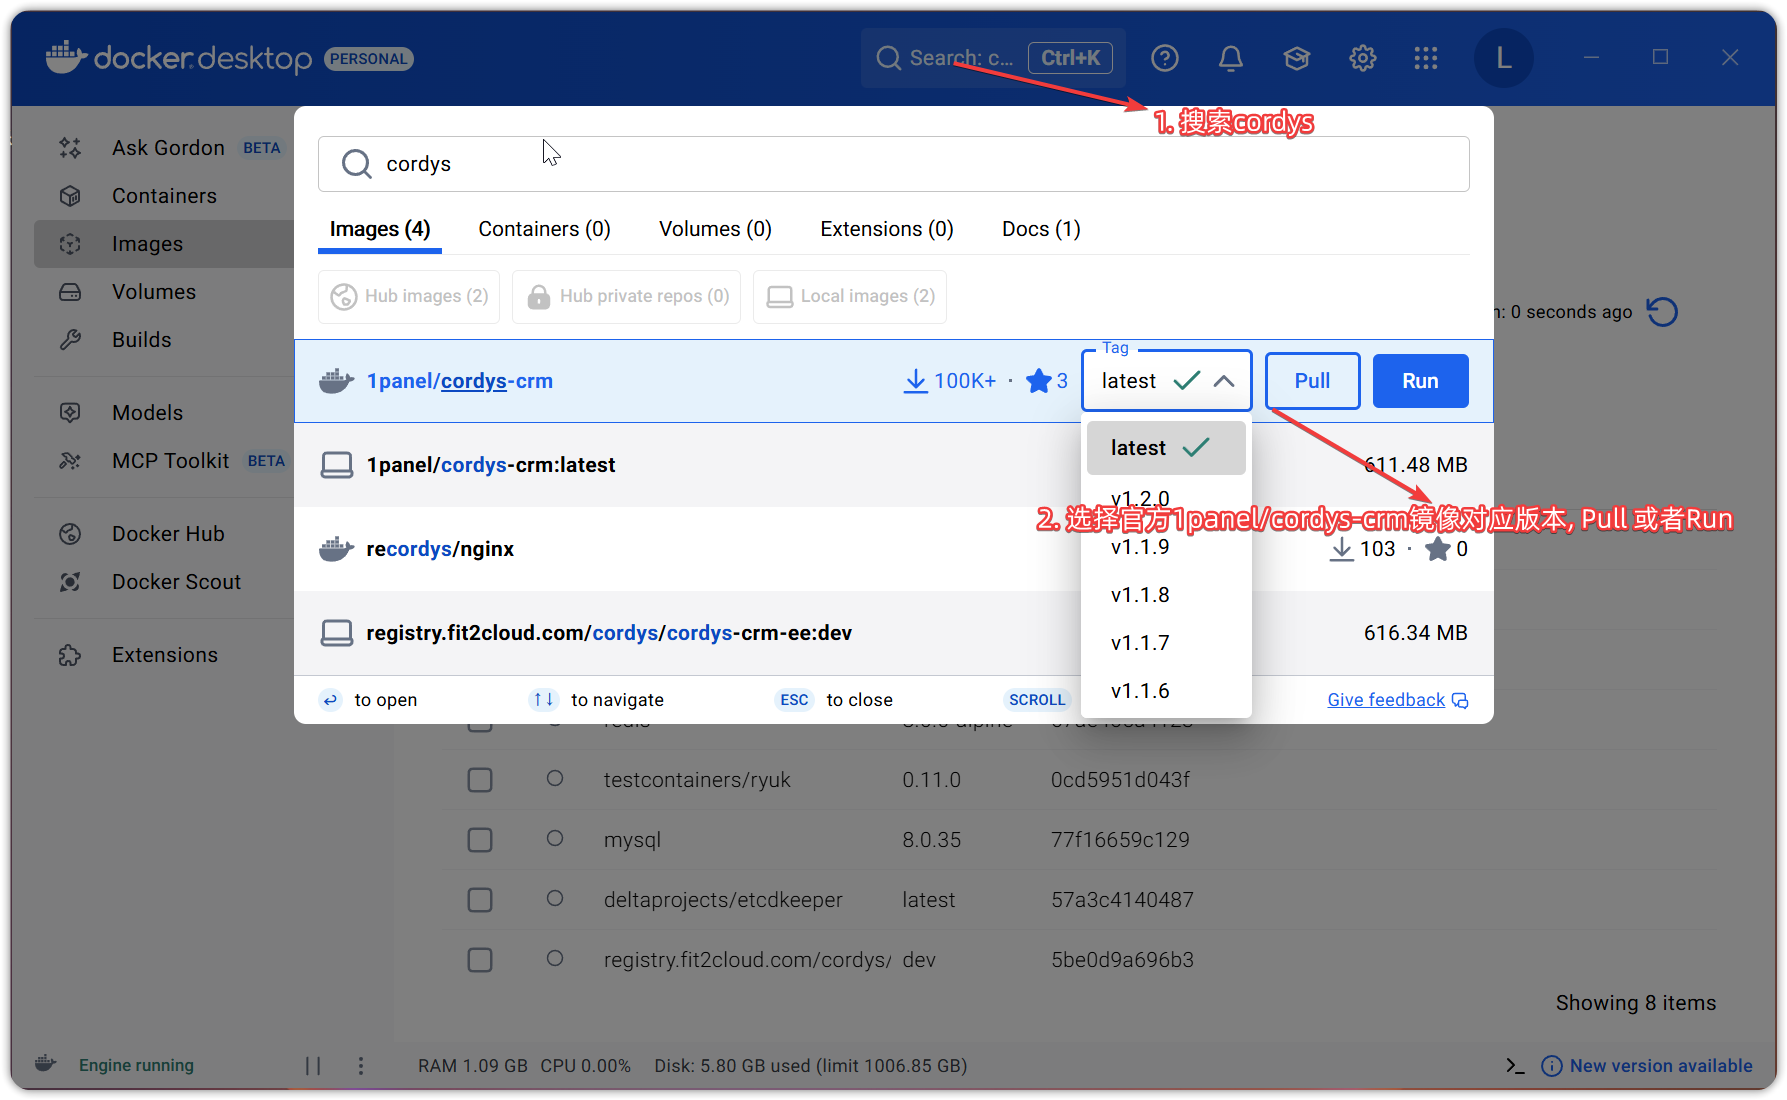
Task: Click the refresh icon beside seconds ago
Action: point(1662,312)
